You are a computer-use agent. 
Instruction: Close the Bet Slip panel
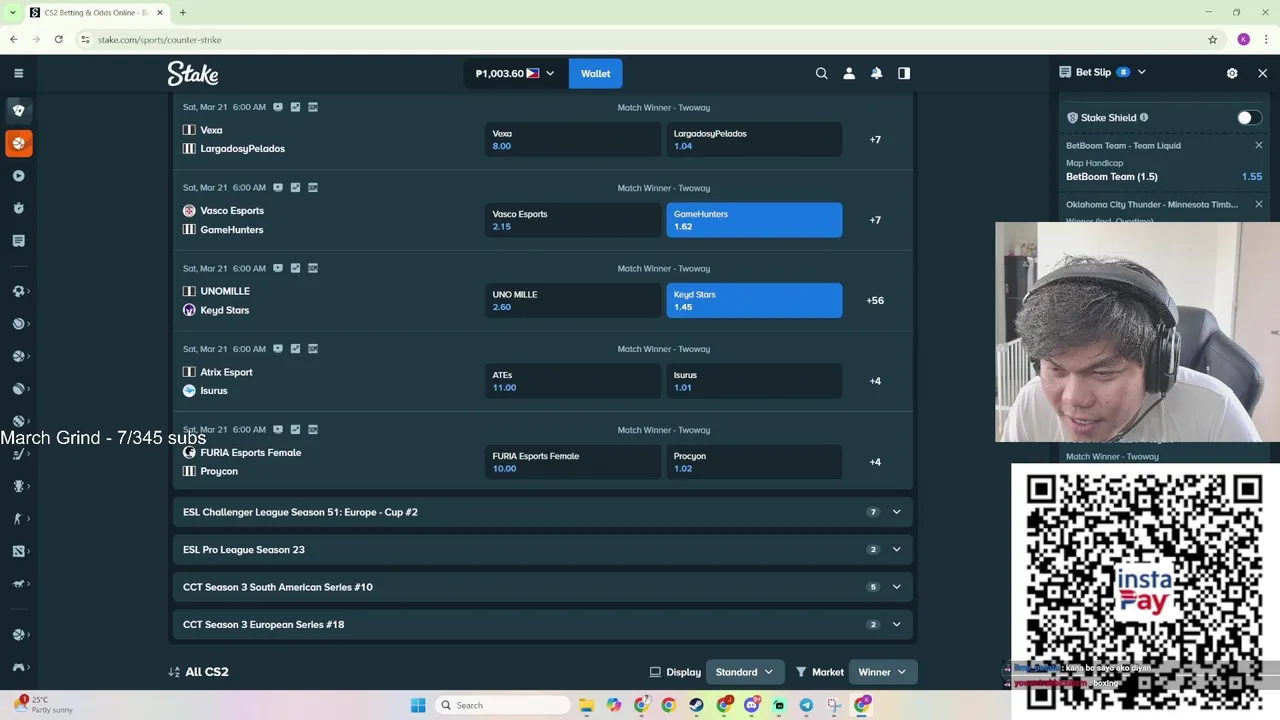click(1262, 73)
